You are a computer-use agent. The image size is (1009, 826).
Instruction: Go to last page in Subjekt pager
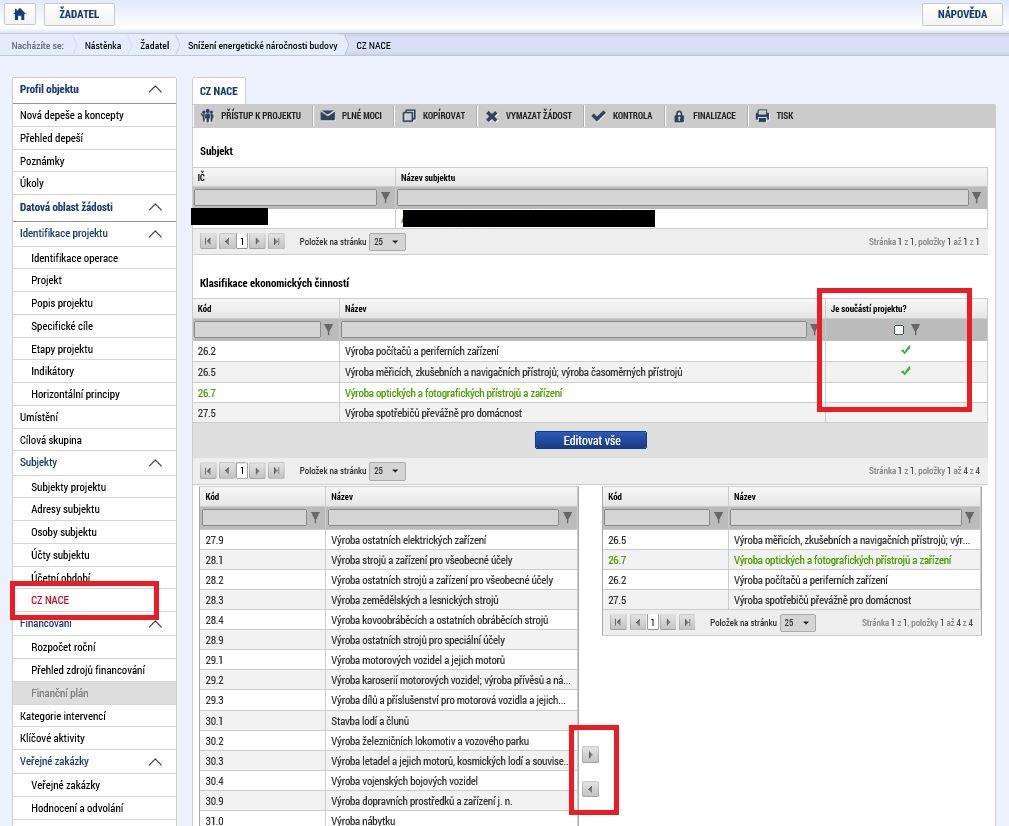click(276, 242)
